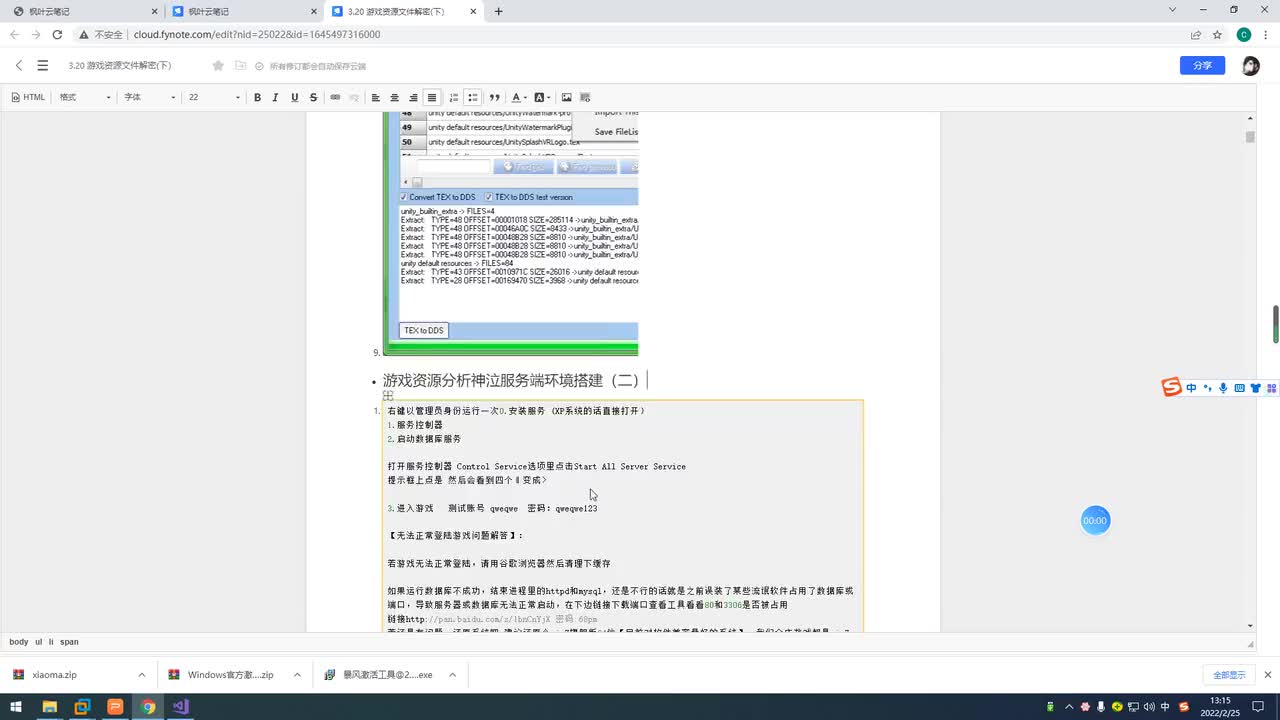Center align the text
The height and width of the screenshot is (720, 1280).
click(x=394, y=97)
